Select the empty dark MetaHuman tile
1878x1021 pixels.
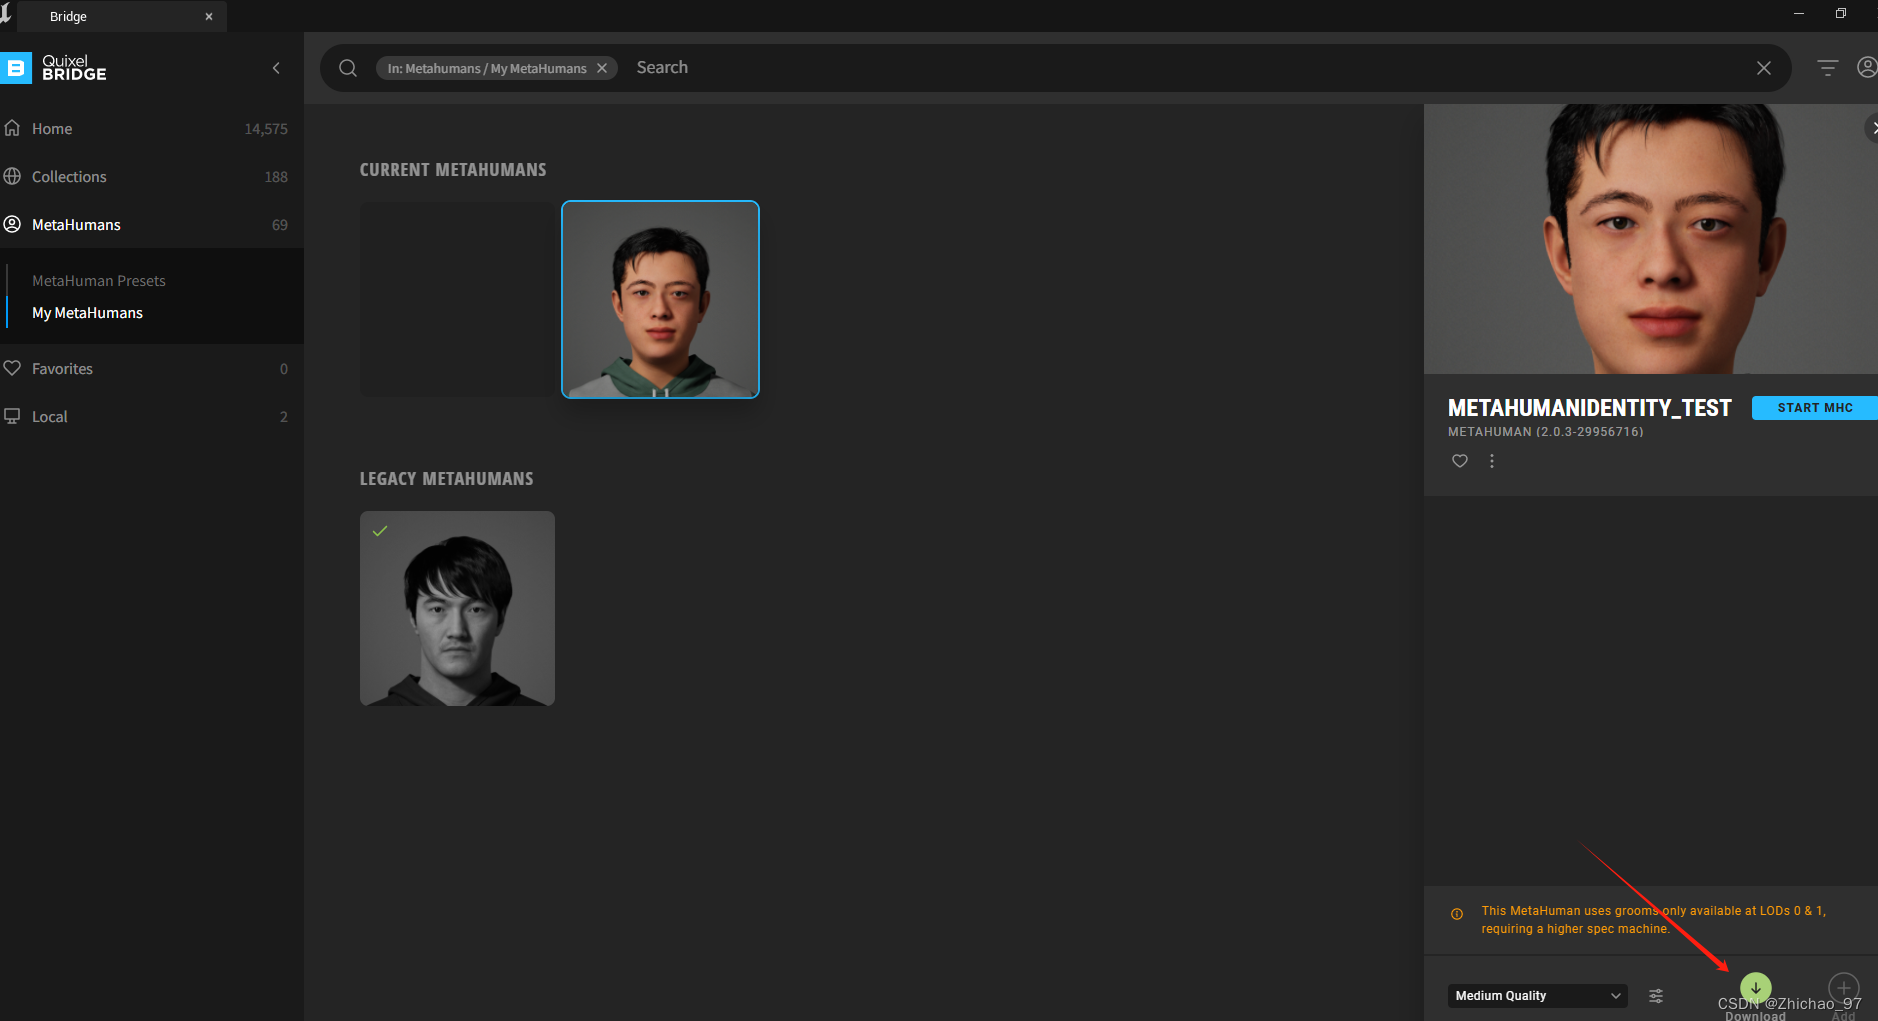pos(458,299)
